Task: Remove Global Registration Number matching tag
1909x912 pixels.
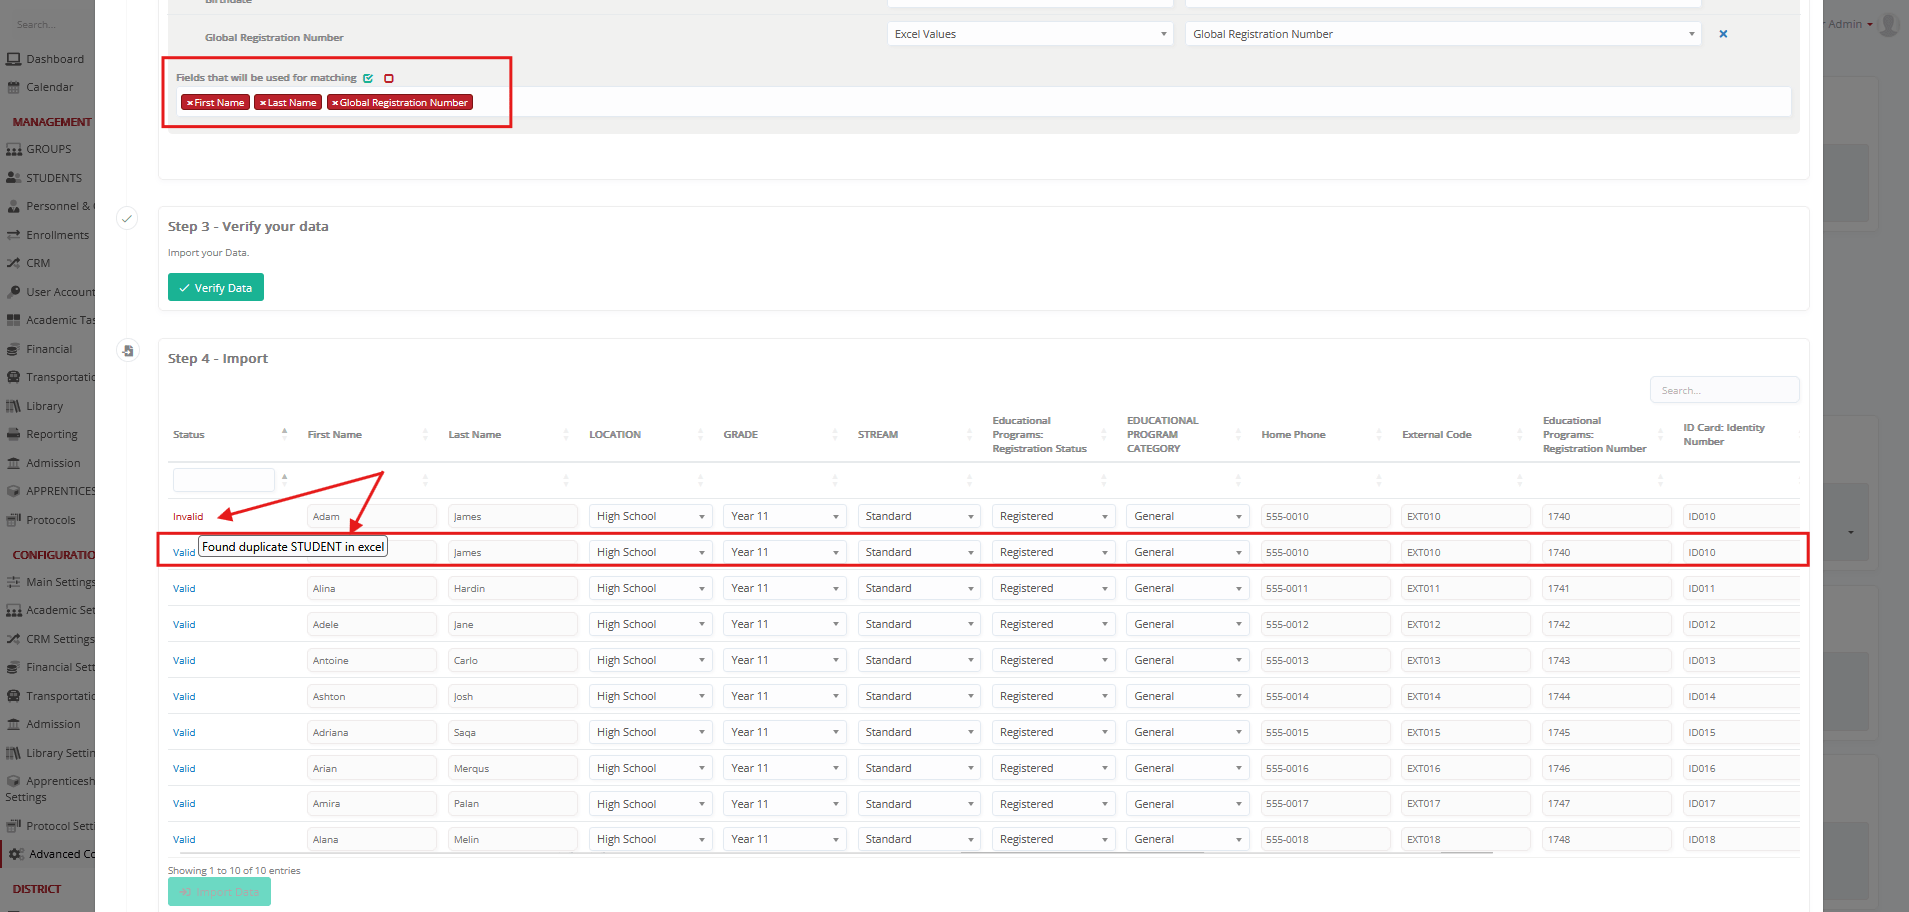Action: pos(335,103)
